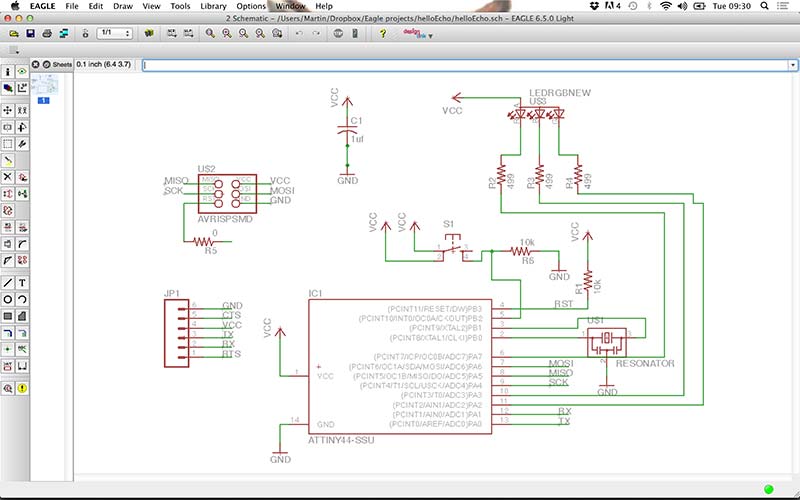Select the Text tool
800x500 pixels.
coord(22,283)
